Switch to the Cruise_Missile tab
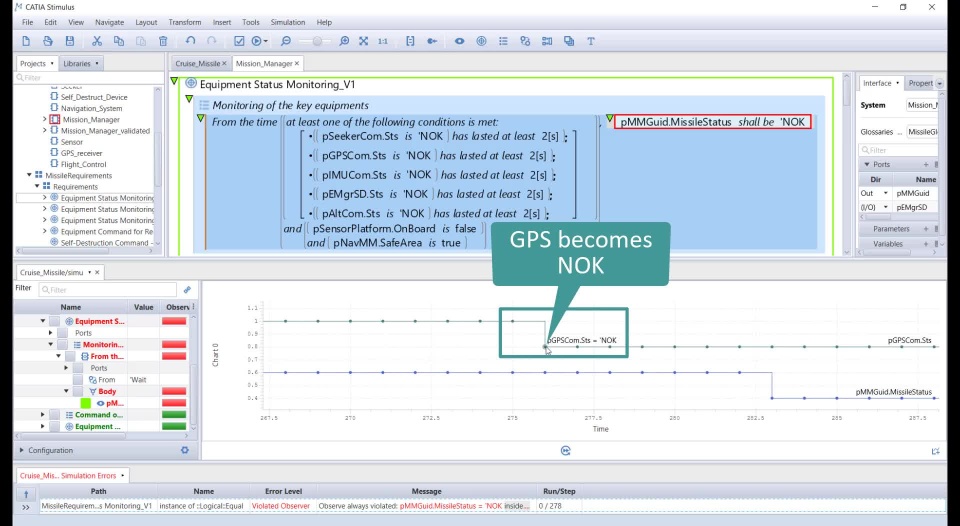960x526 pixels. tap(197, 63)
